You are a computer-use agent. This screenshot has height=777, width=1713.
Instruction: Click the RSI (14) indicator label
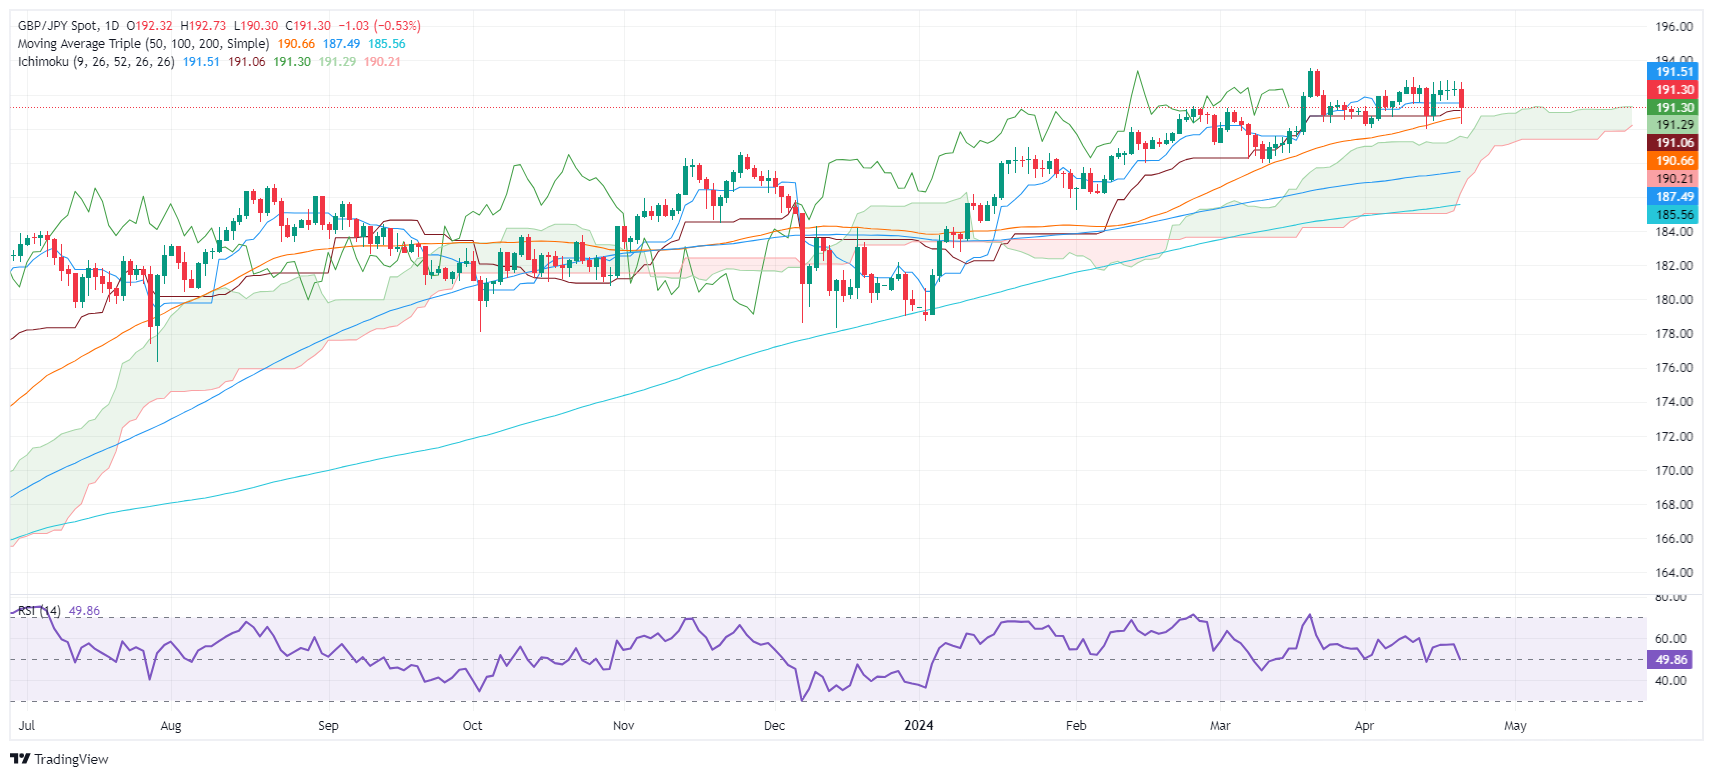(39, 611)
